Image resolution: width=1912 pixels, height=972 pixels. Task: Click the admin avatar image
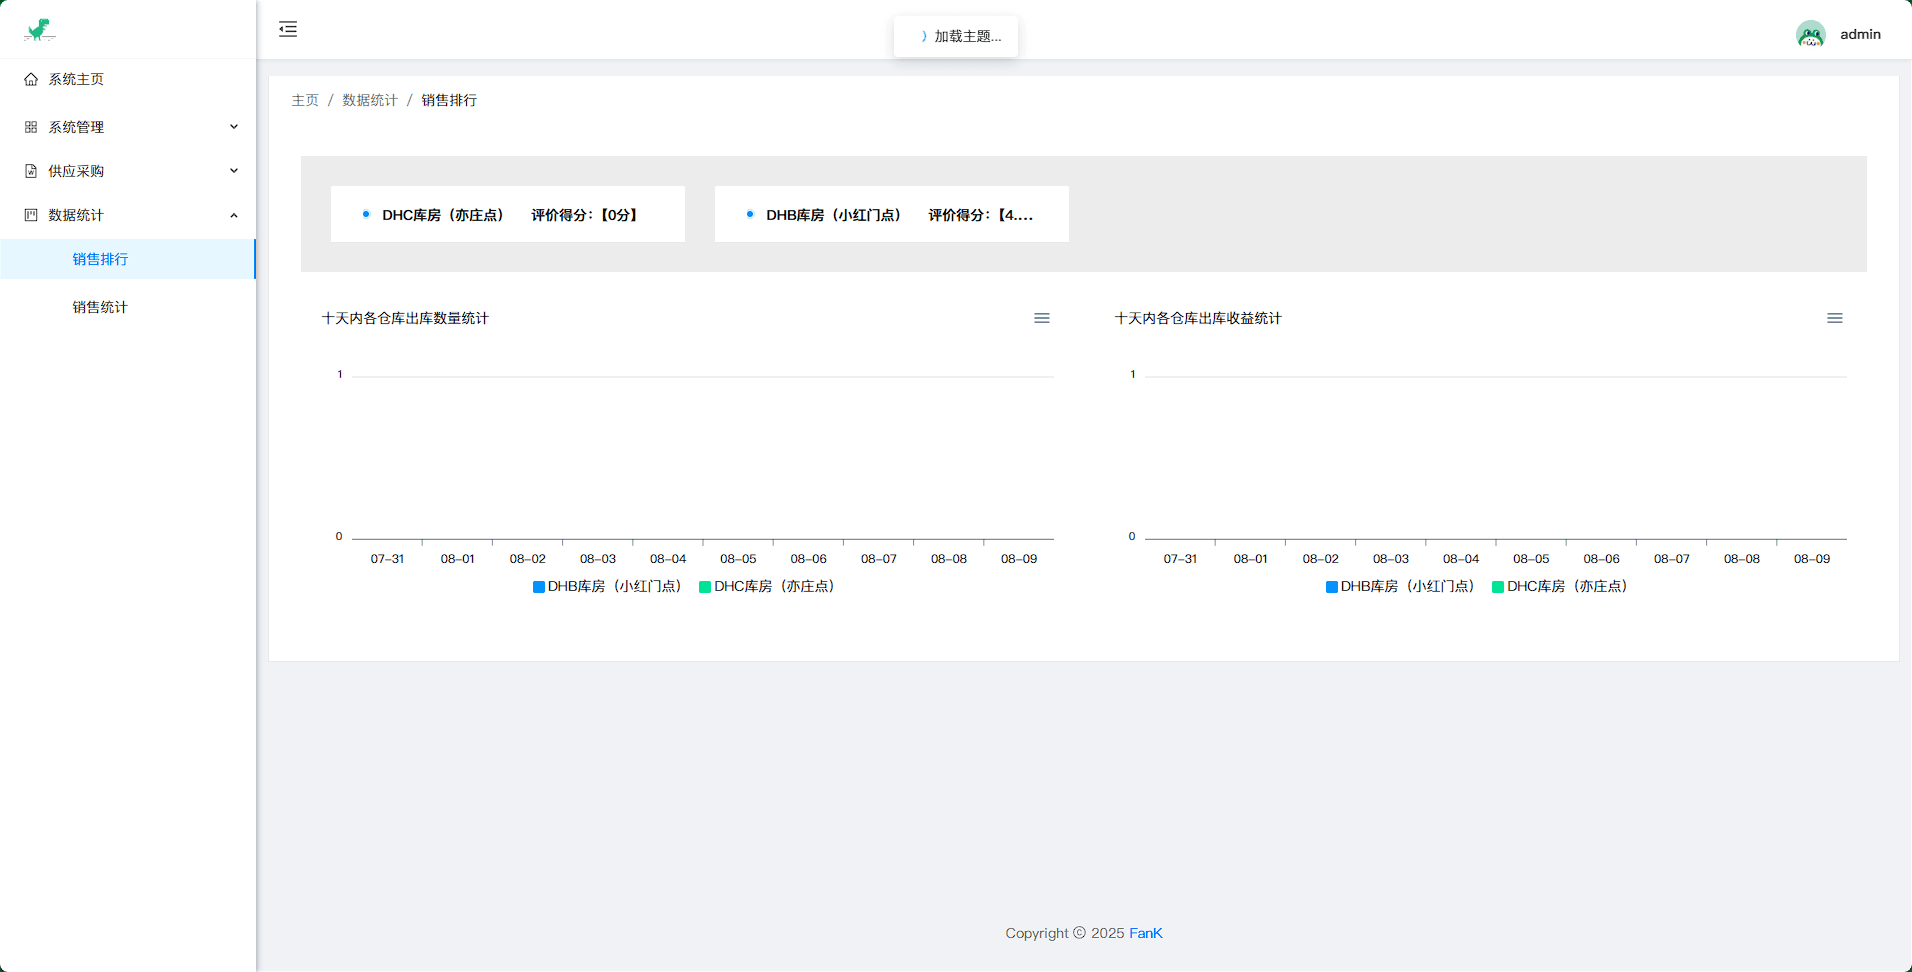[x=1810, y=34]
